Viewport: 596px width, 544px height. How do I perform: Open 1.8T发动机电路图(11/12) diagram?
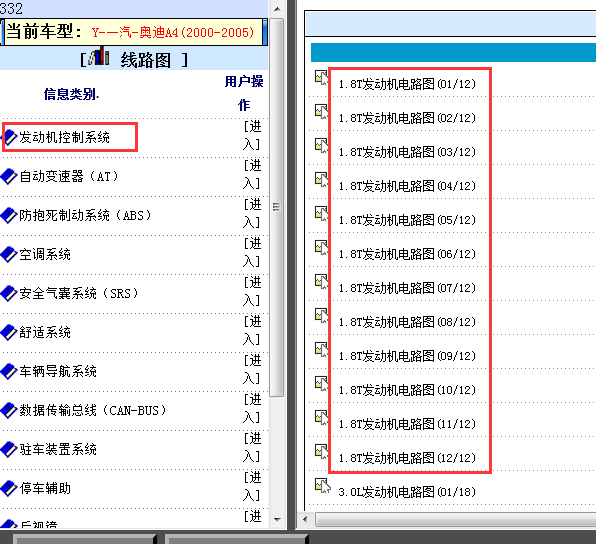pos(407,424)
